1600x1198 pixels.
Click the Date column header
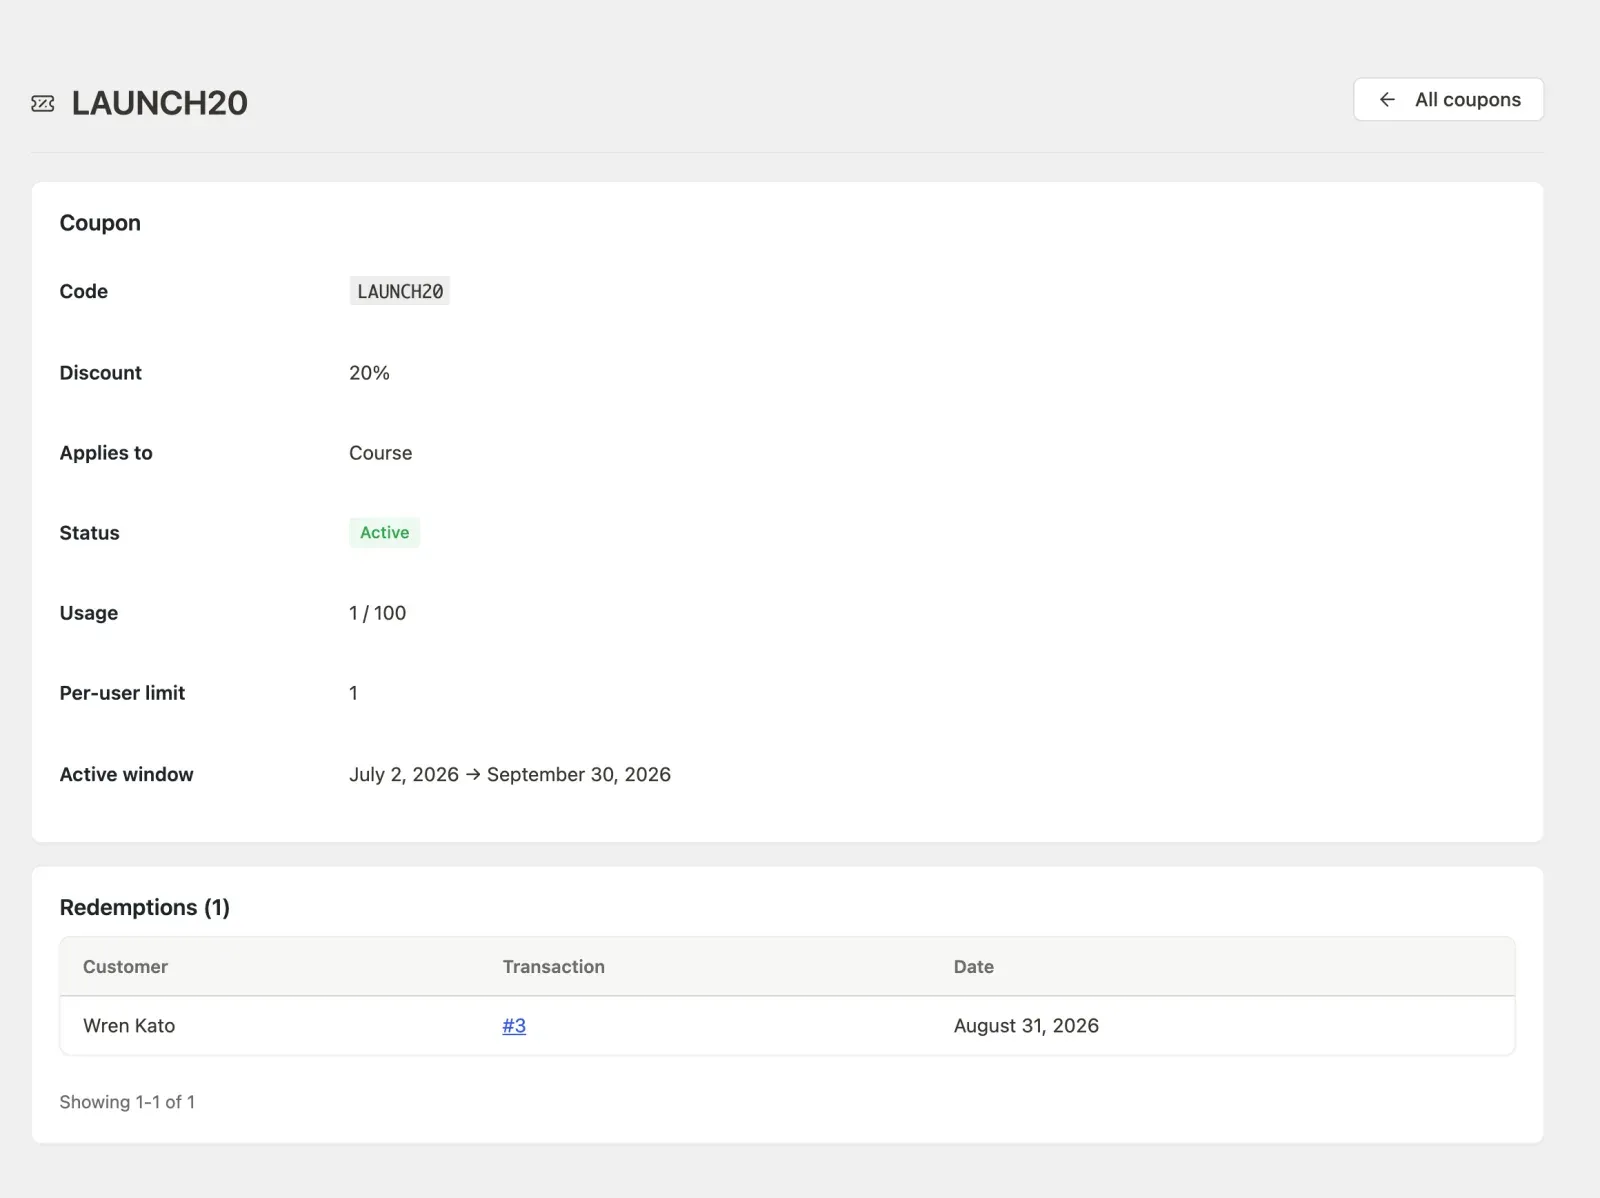tap(973, 966)
